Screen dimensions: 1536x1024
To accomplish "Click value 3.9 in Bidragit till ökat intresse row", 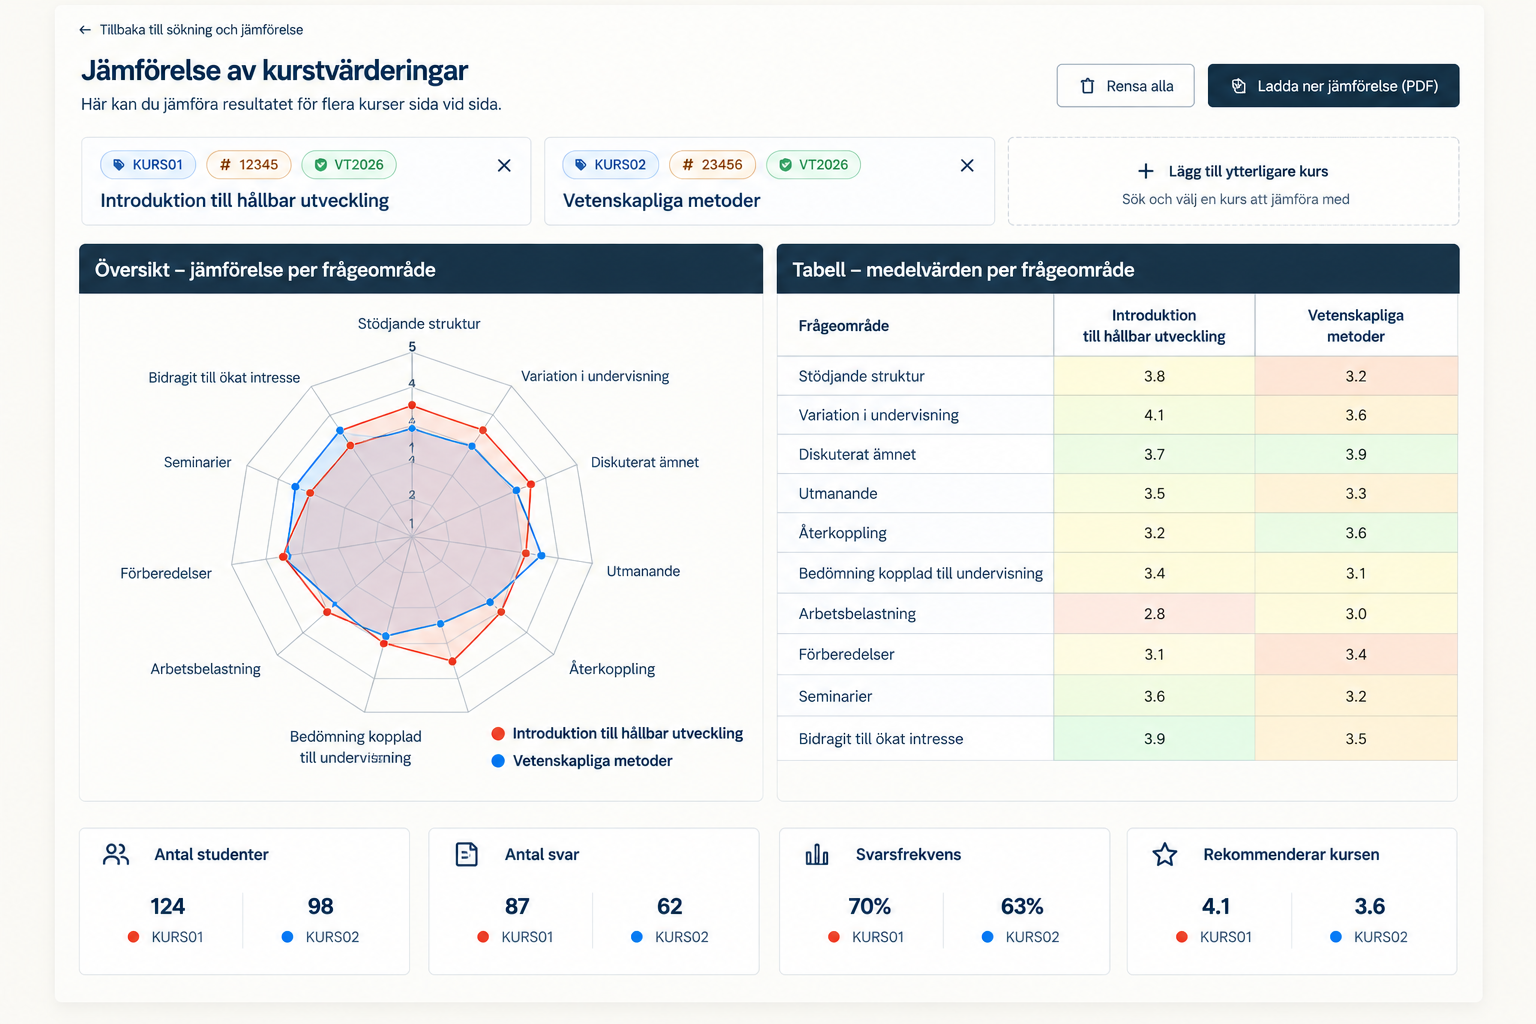I will click(x=1154, y=739).
